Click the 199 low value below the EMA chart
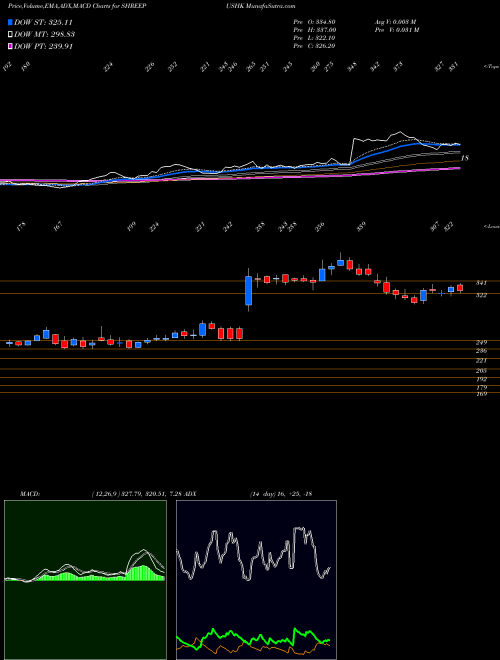This screenshot has height=660, width=500. 132,227
